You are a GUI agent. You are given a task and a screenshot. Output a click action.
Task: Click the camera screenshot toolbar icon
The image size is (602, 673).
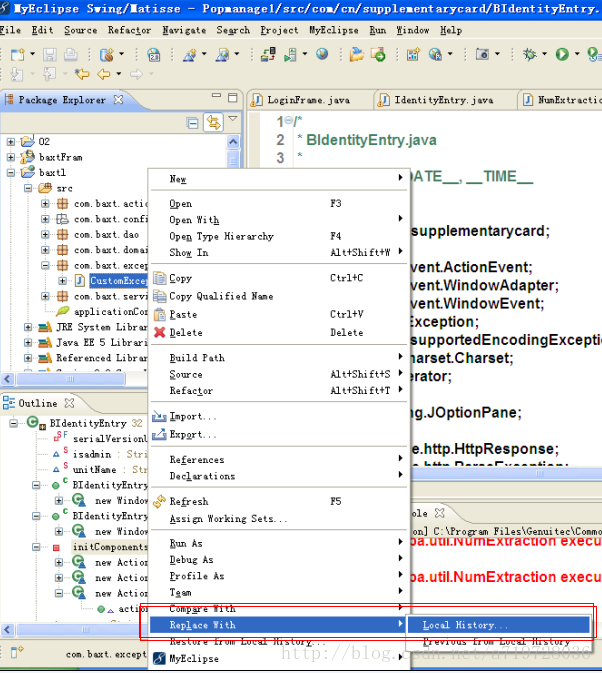[x=482, y=54]
